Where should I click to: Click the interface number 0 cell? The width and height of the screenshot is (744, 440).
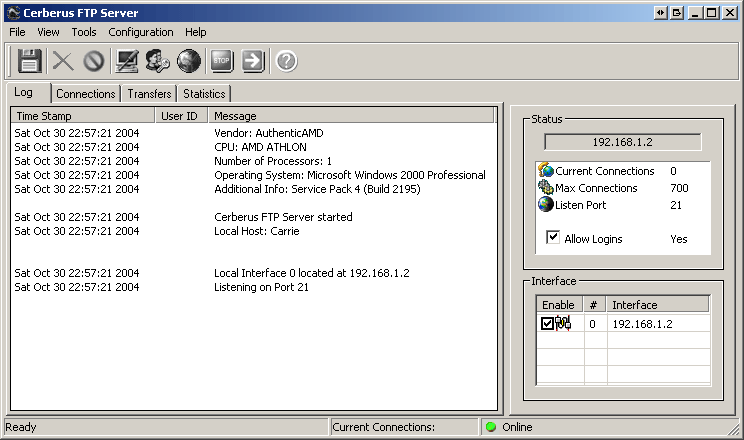pos(593,324)
